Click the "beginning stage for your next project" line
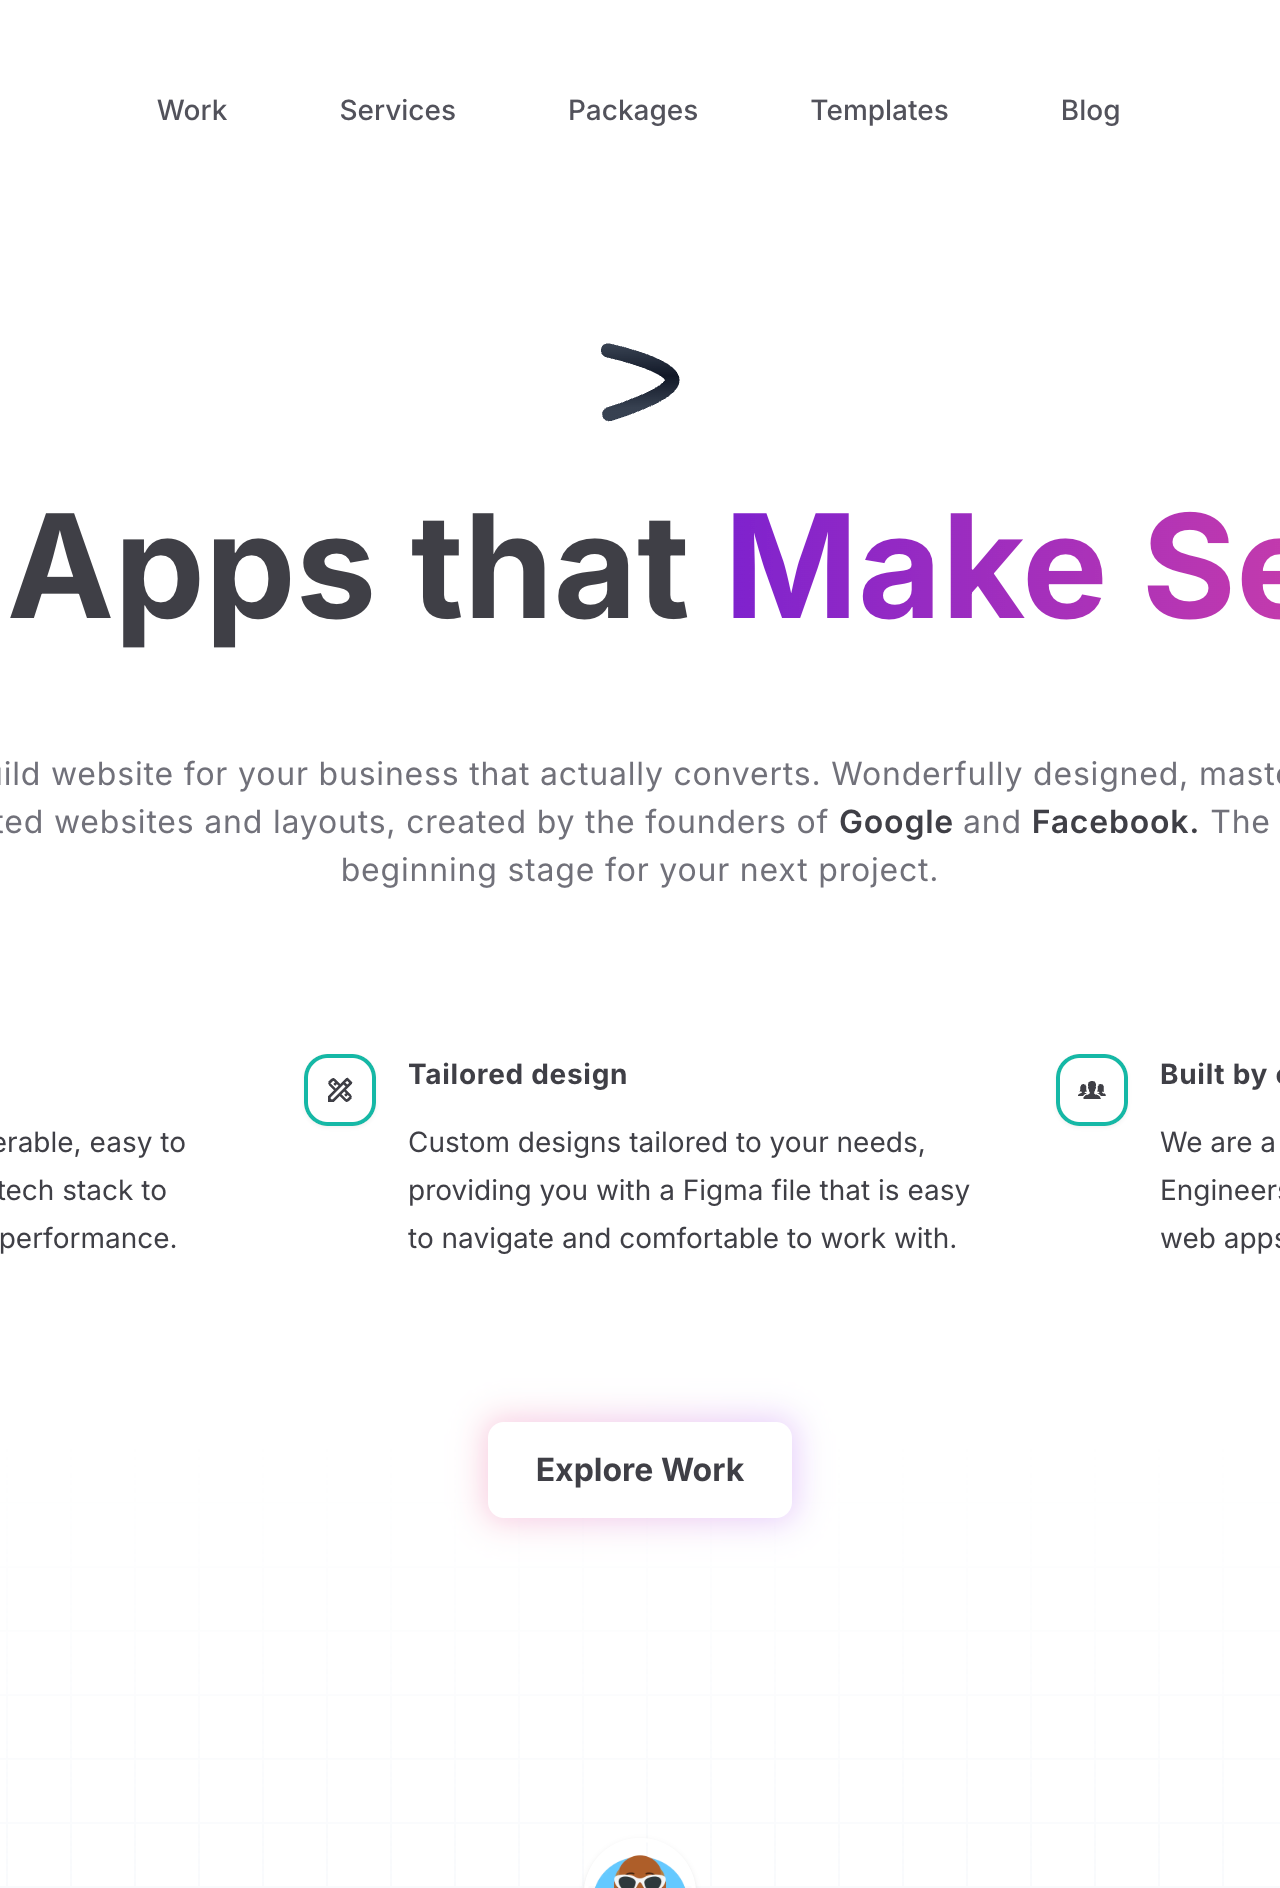 (640, 870)
